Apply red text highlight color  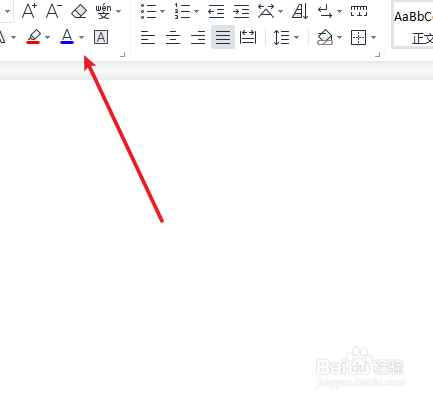(33, 37)
